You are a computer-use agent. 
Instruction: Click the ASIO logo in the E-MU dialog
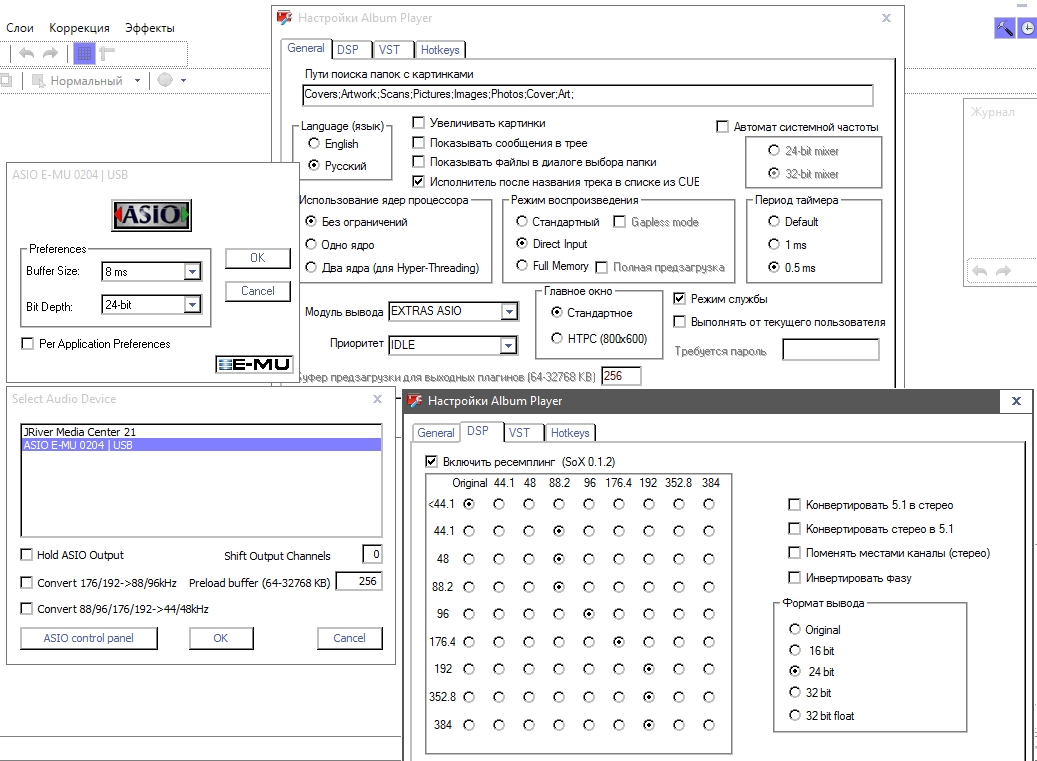151,215
